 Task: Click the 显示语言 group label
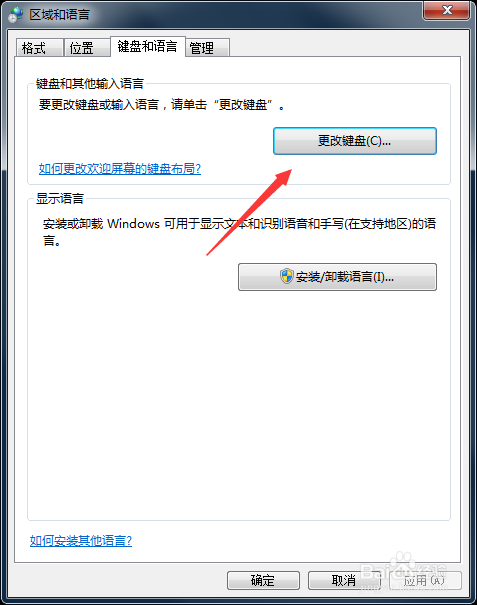[x=60, y=198]
